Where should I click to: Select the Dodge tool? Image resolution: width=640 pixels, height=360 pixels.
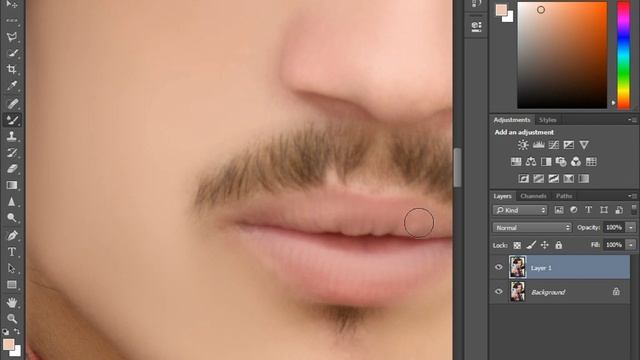click(12, 218)
